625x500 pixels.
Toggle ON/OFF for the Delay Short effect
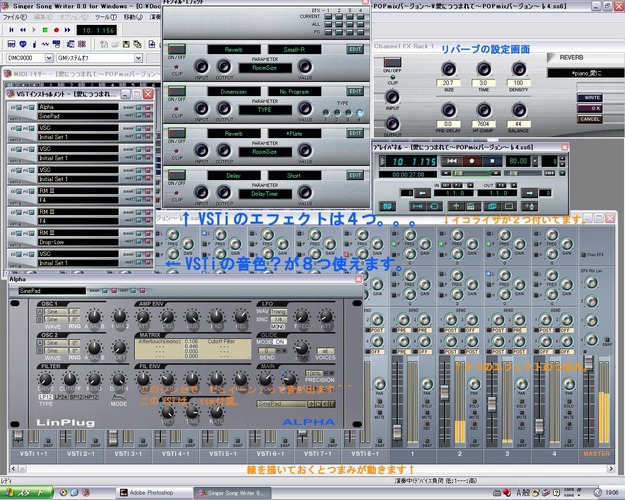point(176,175)
